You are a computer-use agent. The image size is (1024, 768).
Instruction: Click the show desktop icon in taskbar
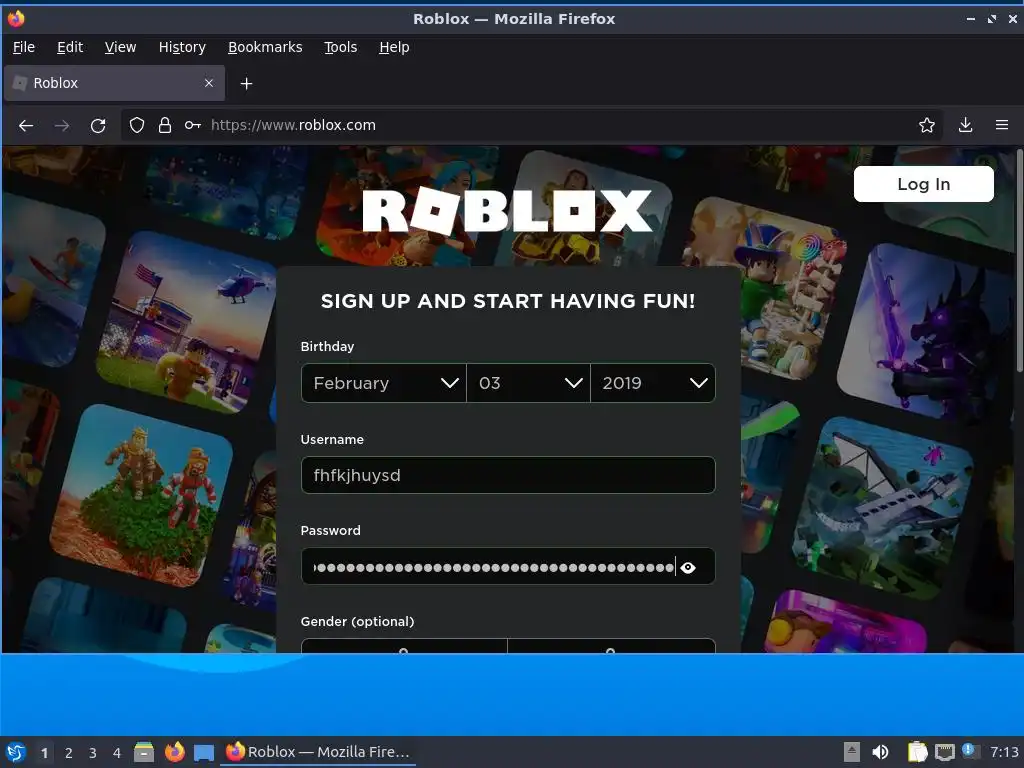(x=204, y=752)
